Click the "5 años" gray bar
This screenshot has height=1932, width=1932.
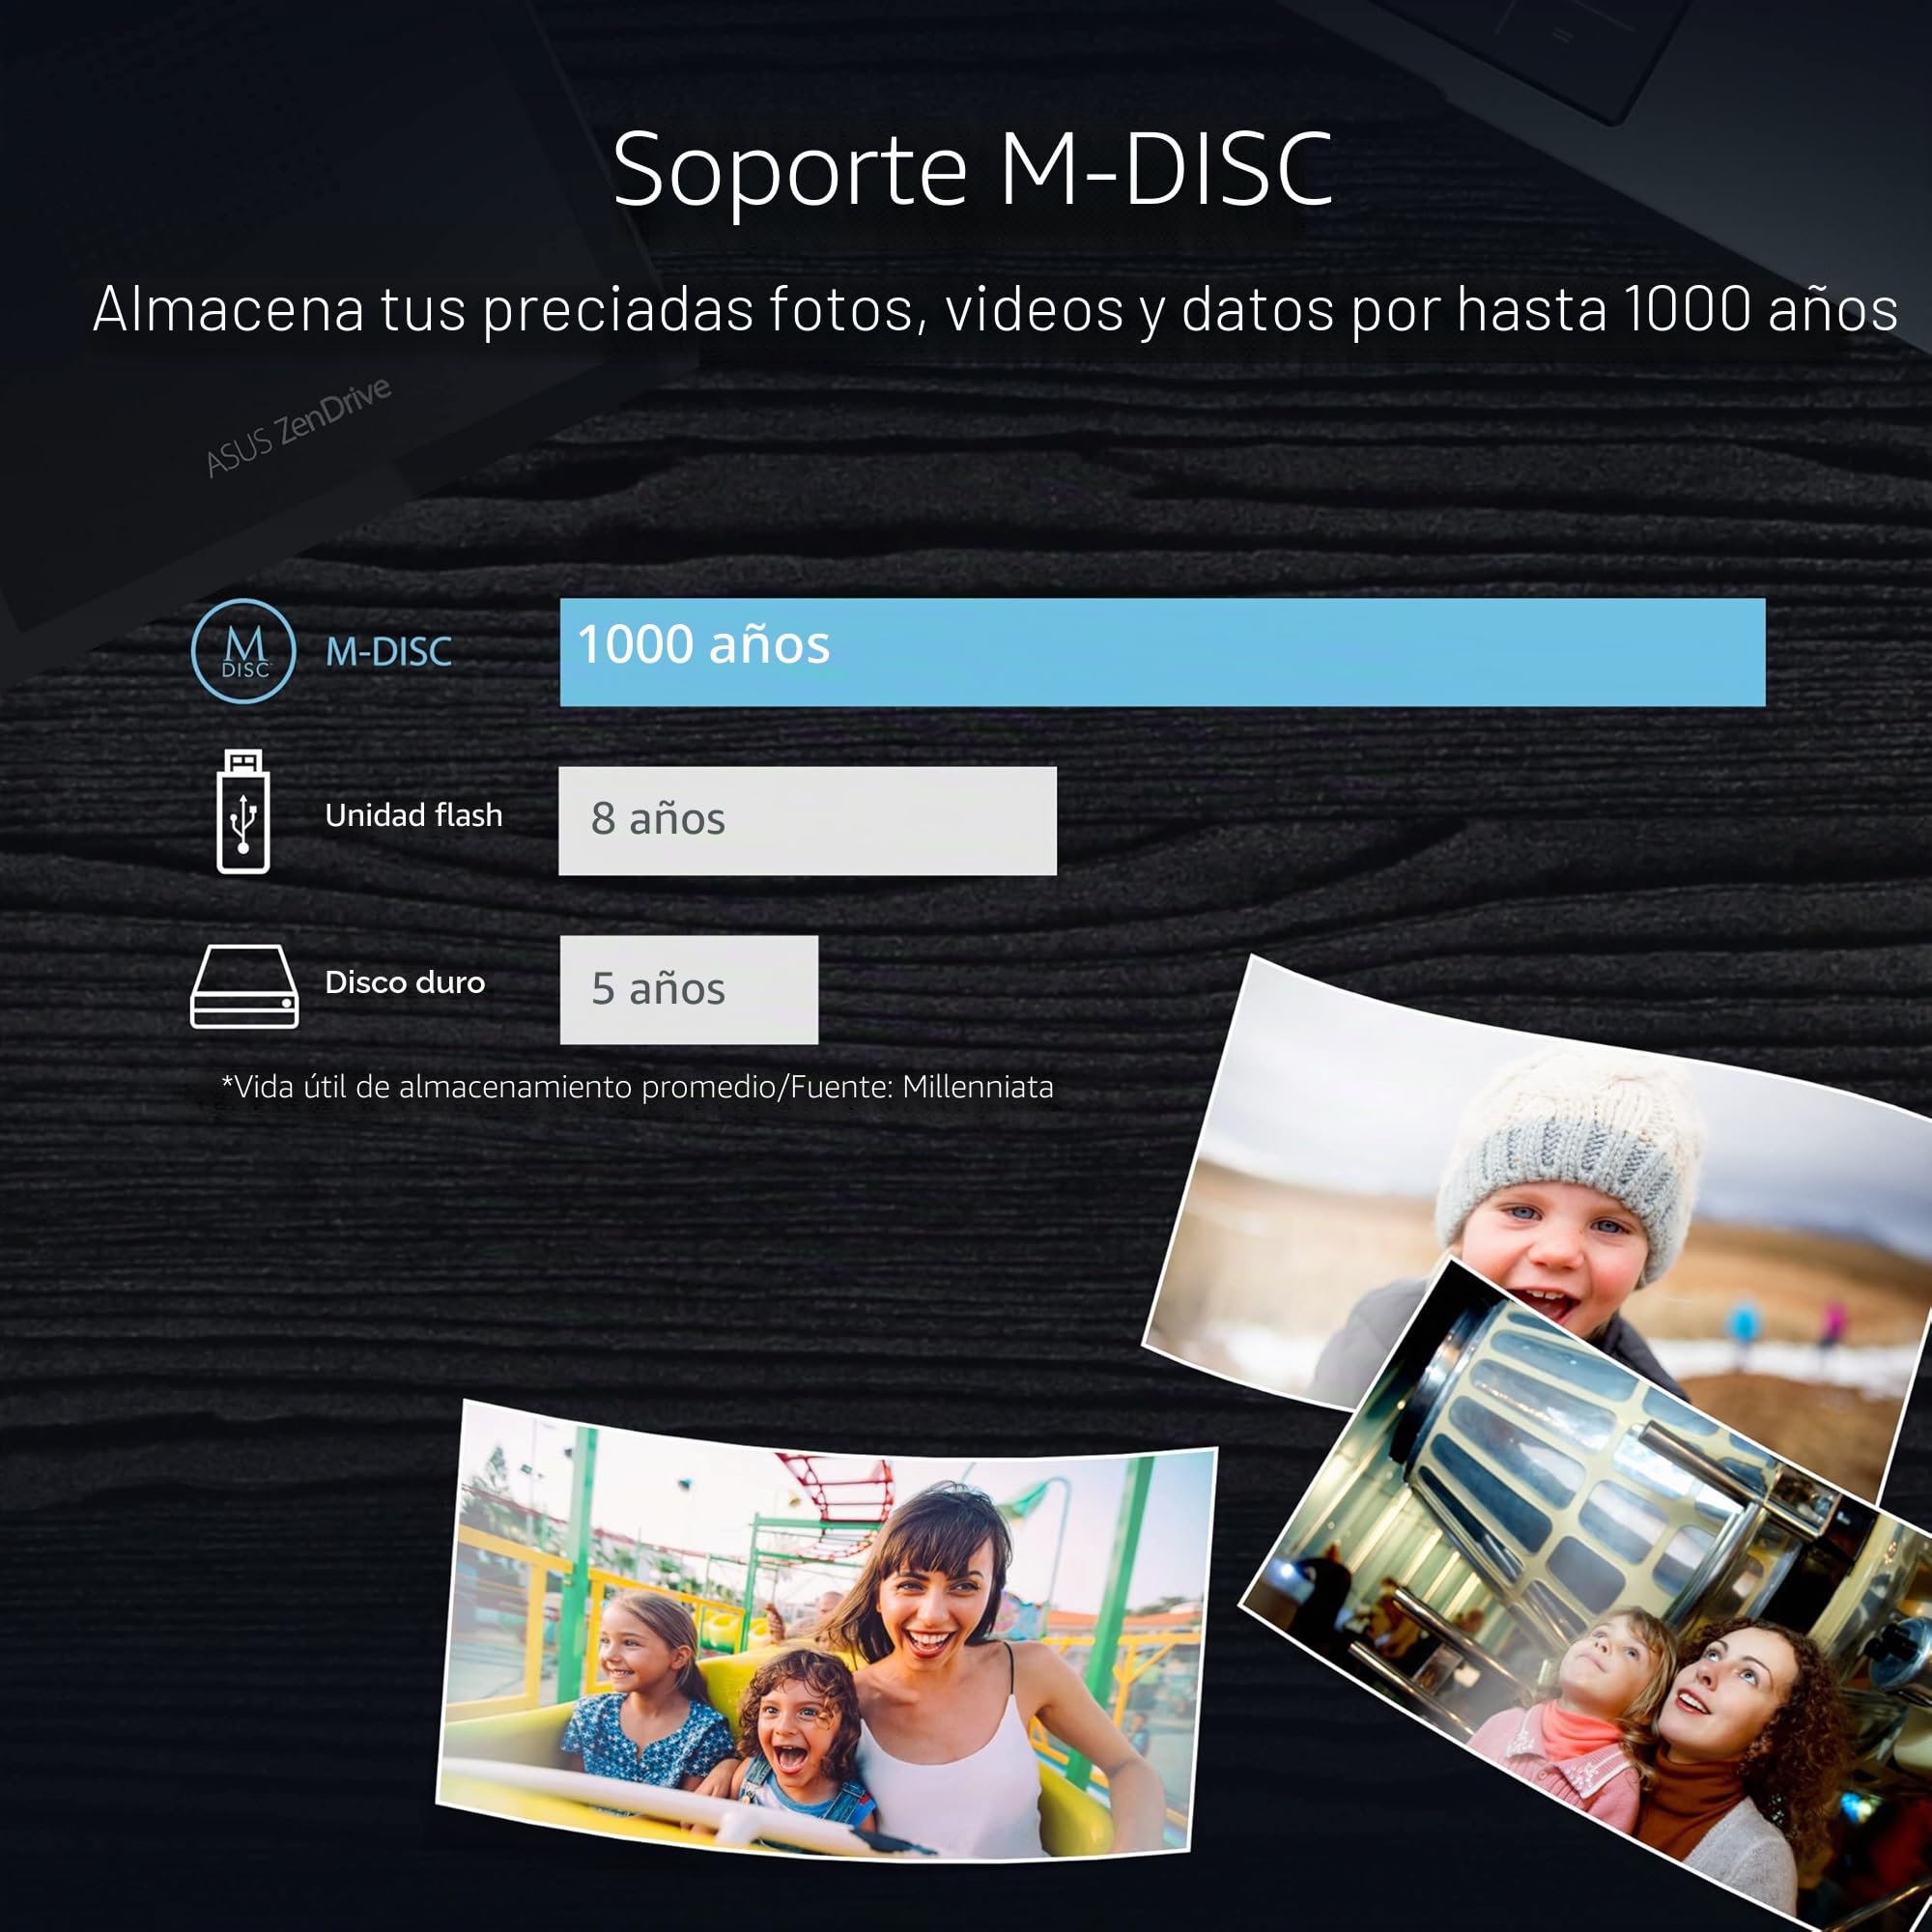coord(689,990)
